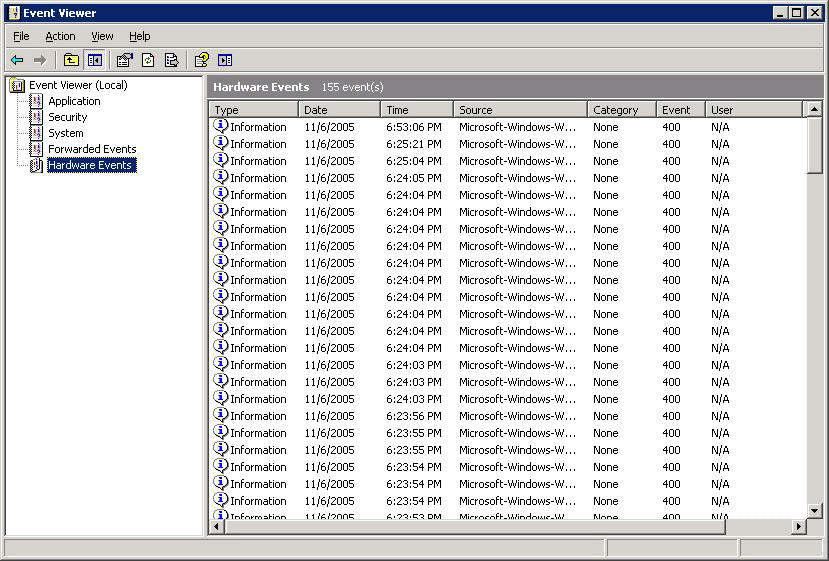Screen dimensions: 829x561
Task: Click the vertical scrollbar down arrow
Action: [815, 511]
